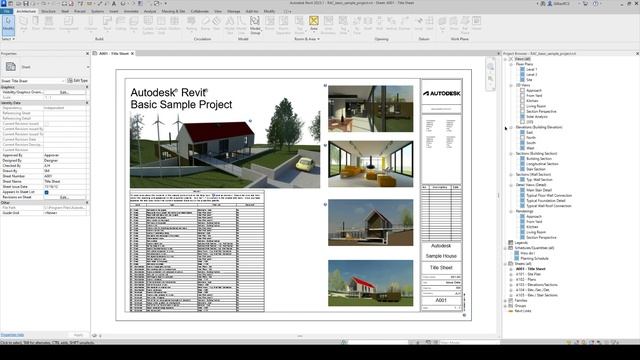Viewport: 640px width, 360px height.
Task: Select the Floor tool
Action: [134, 24]
